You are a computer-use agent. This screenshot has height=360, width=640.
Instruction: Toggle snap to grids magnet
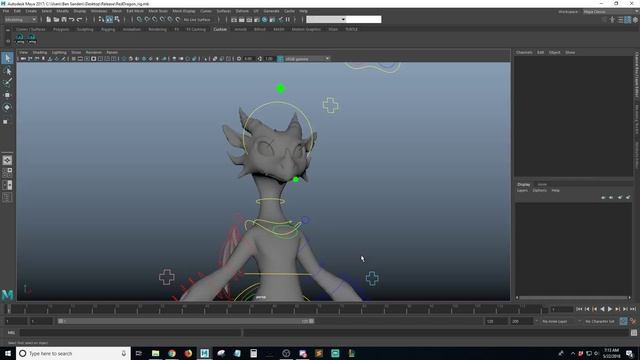pos(139,20)
